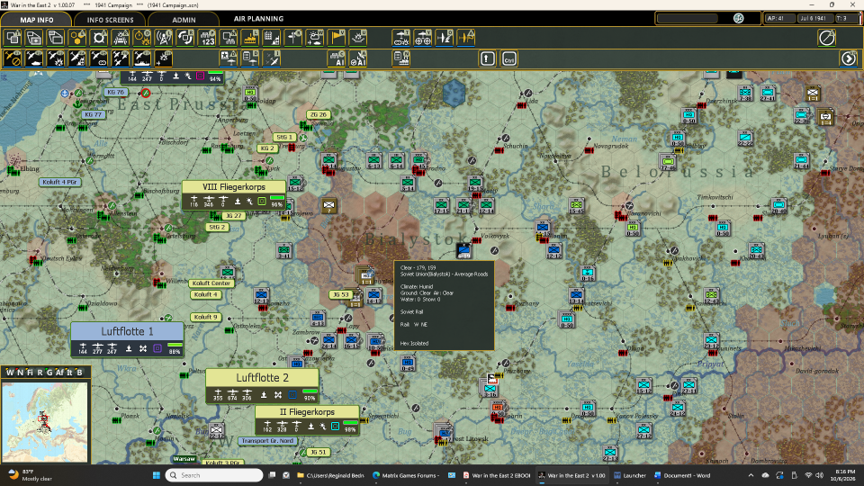The height and width of the screenshot is (486, 864).
Task: Open the Document1 - Word taskbar item
Action: (682, 475)
